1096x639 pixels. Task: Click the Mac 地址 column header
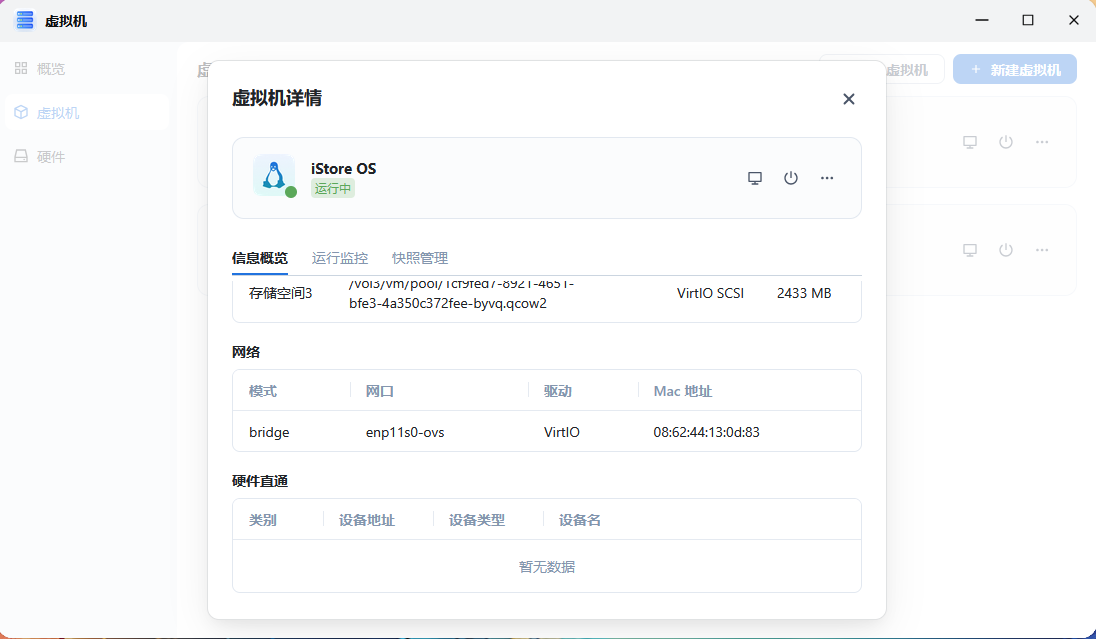point(682,391)
